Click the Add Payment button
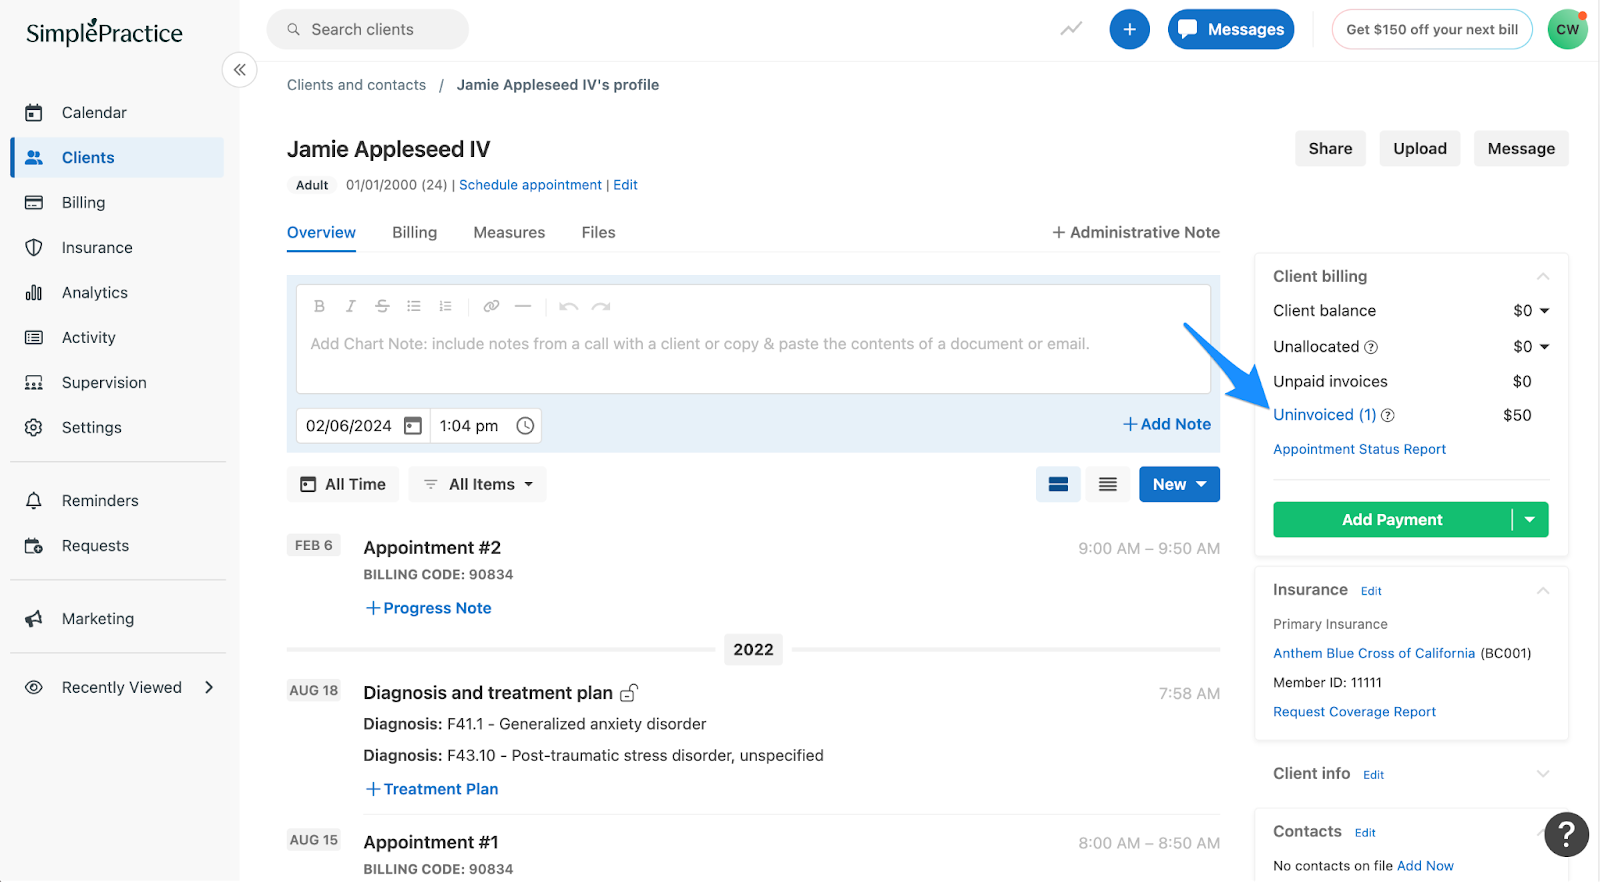The height and width of the screenshot is (882, 1600). pyautogui.click(x=1392, y=520)
